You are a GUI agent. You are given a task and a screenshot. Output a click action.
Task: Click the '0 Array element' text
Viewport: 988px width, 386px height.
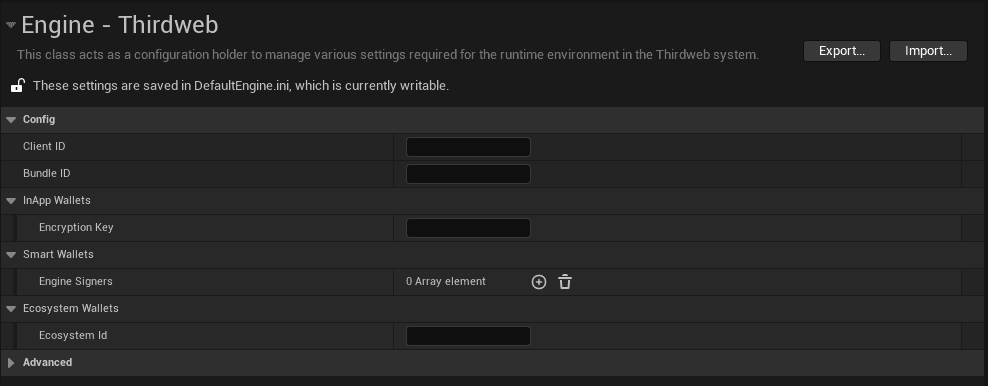point(446,281)
